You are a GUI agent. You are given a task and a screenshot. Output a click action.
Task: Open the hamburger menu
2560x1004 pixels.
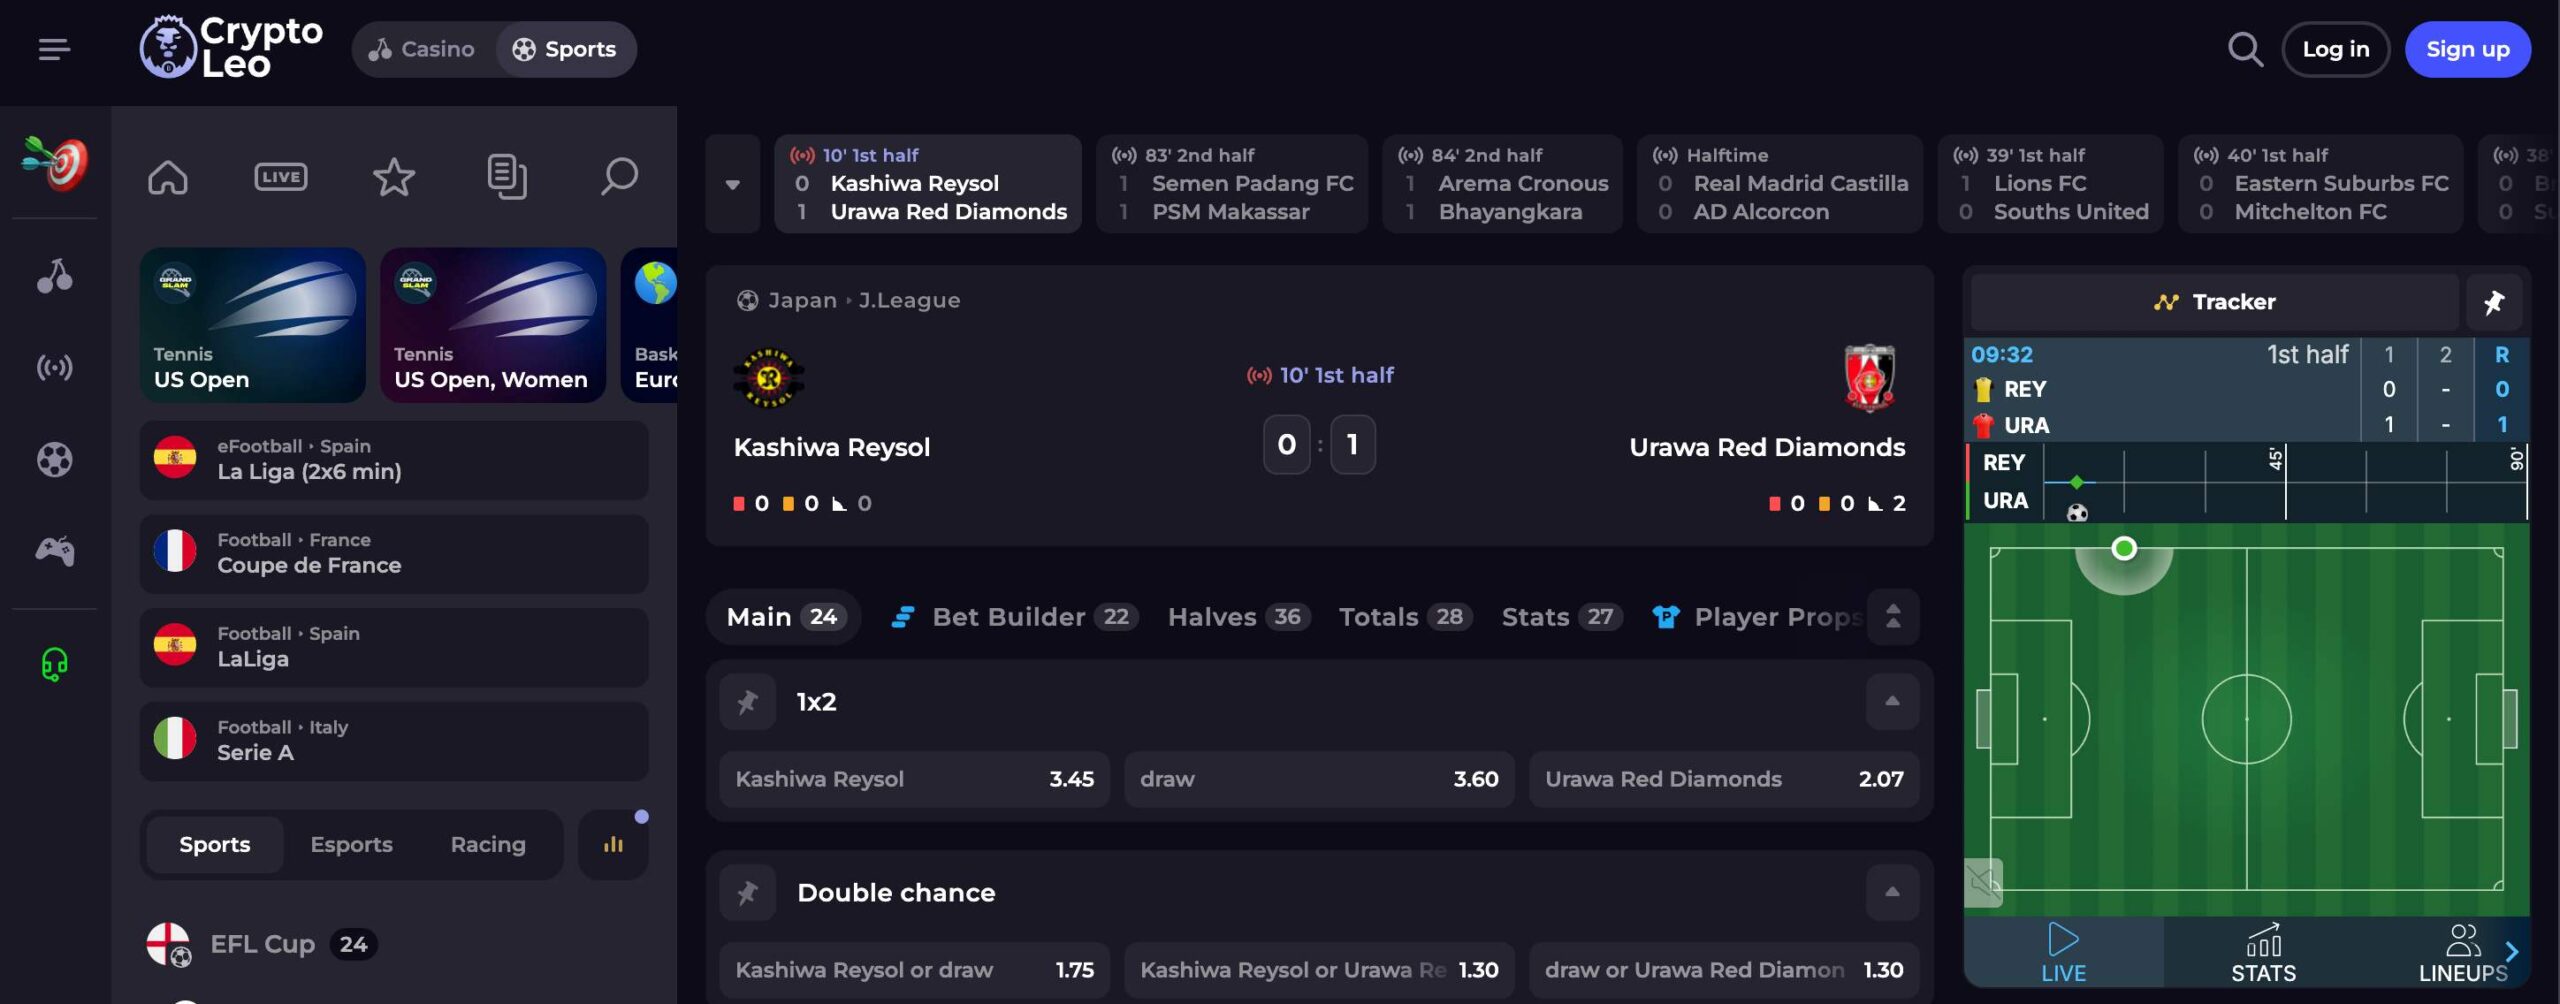click(x=54, y=49)
